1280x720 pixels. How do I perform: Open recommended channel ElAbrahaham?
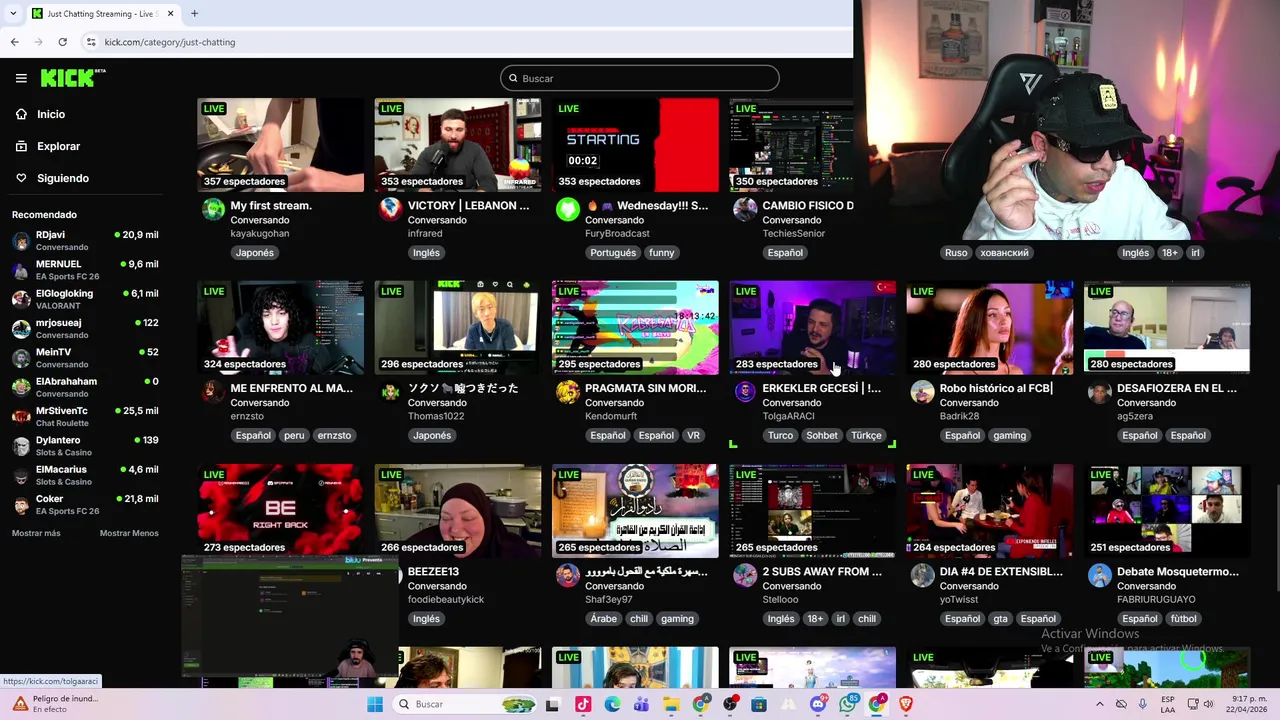[x=85, y=387]
